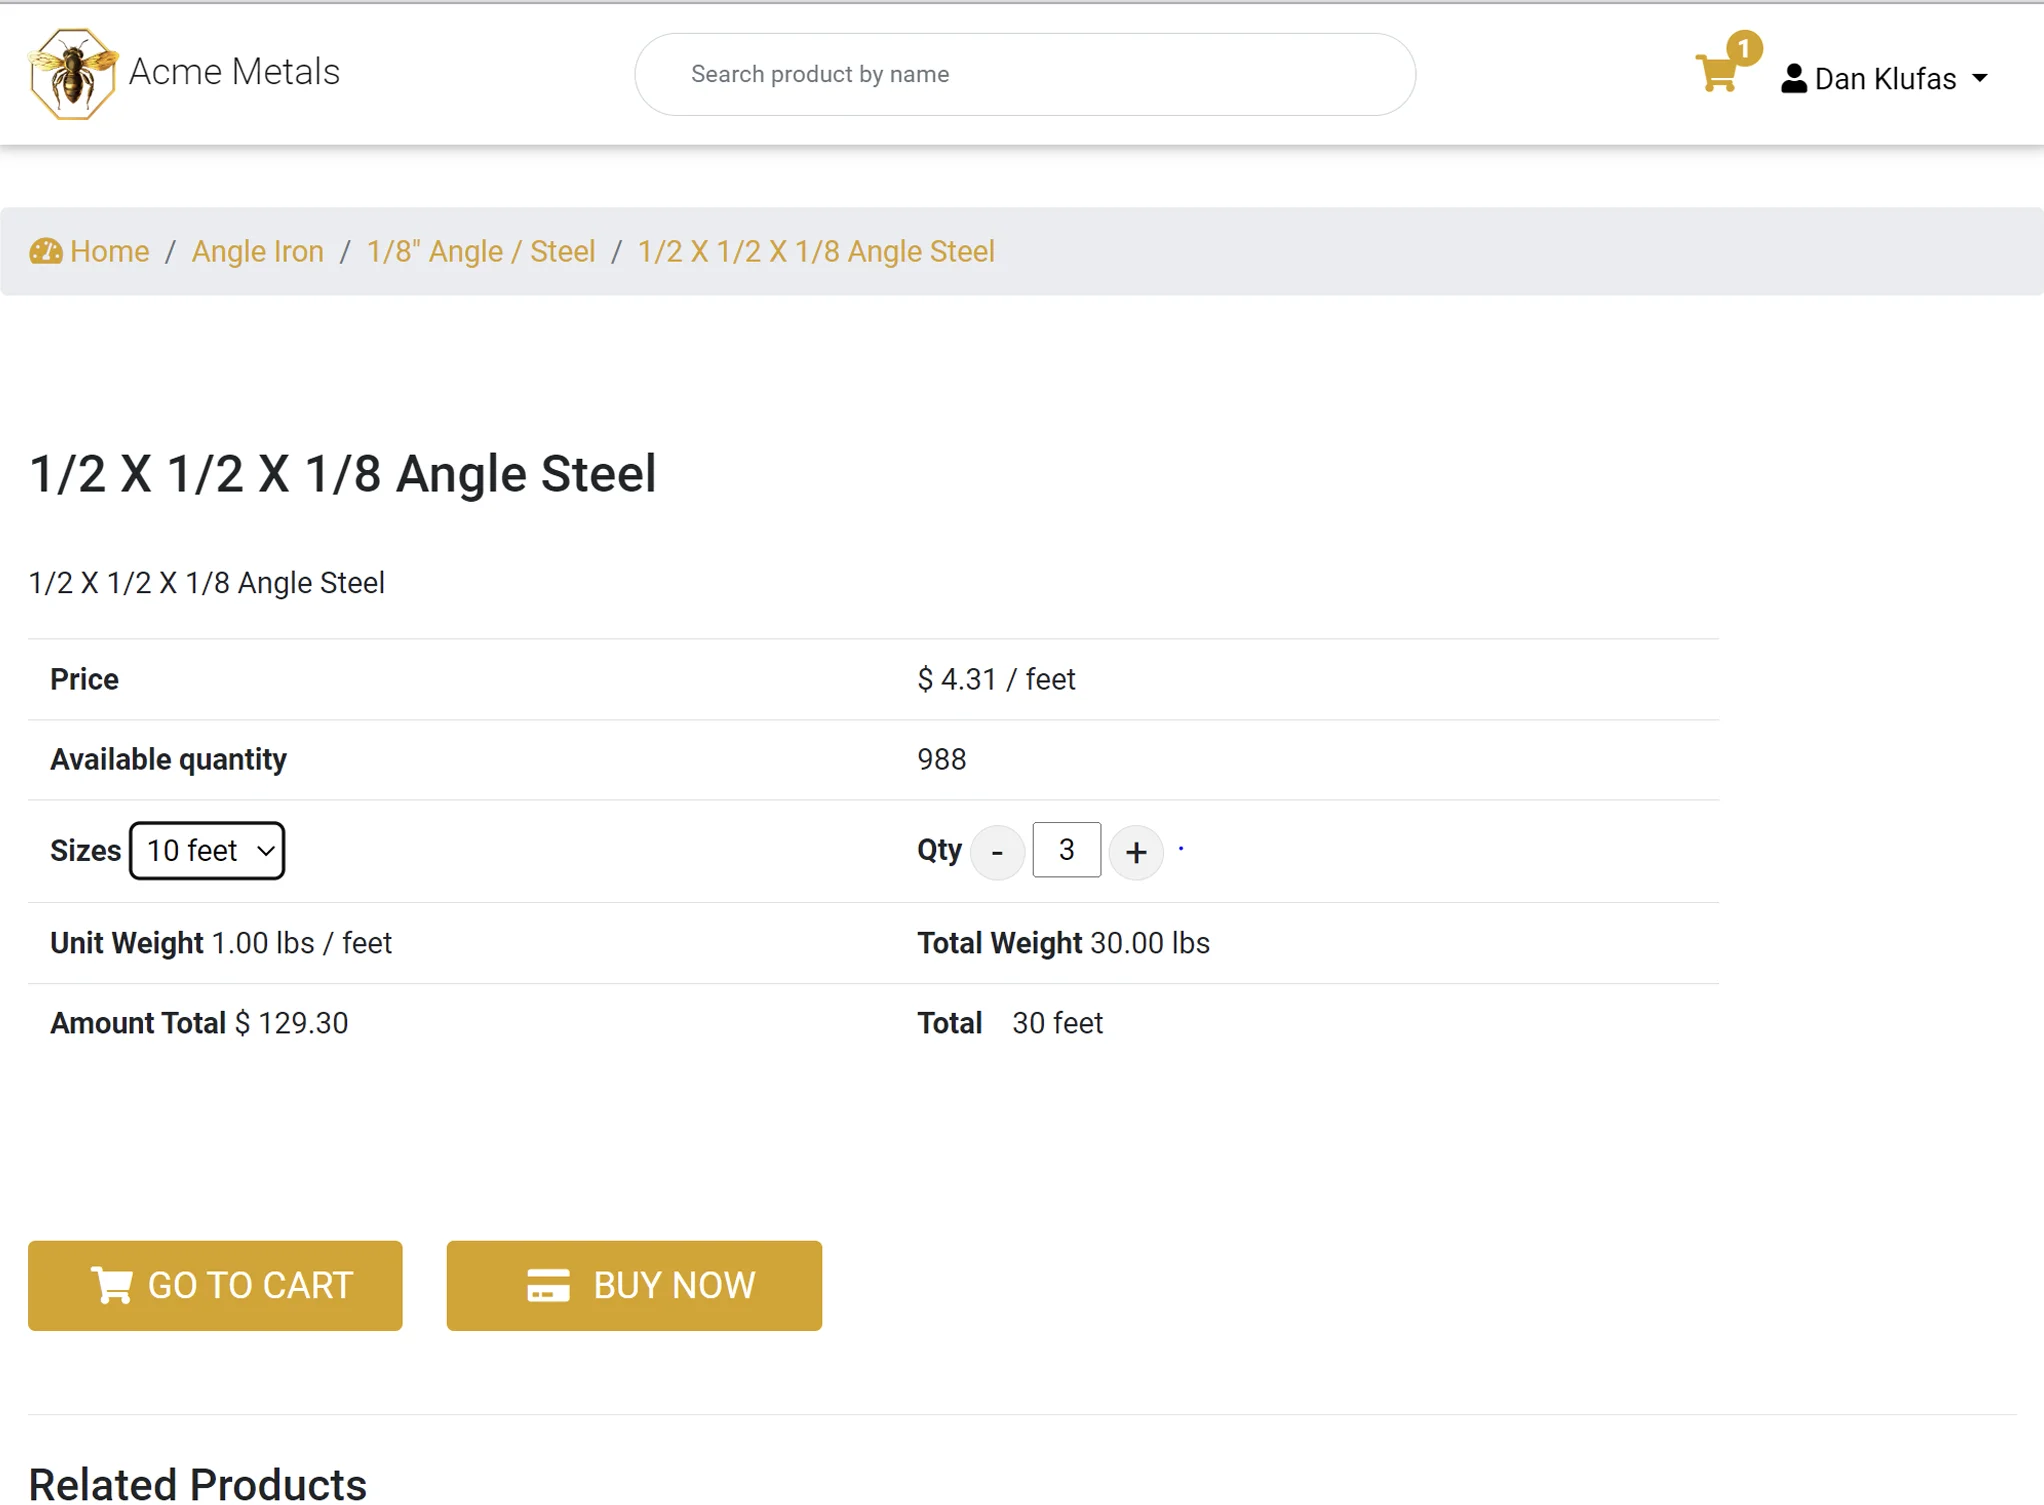Go to Home via breadcrumb link
Screen dimensions: 2044x1505
(109, 251)
